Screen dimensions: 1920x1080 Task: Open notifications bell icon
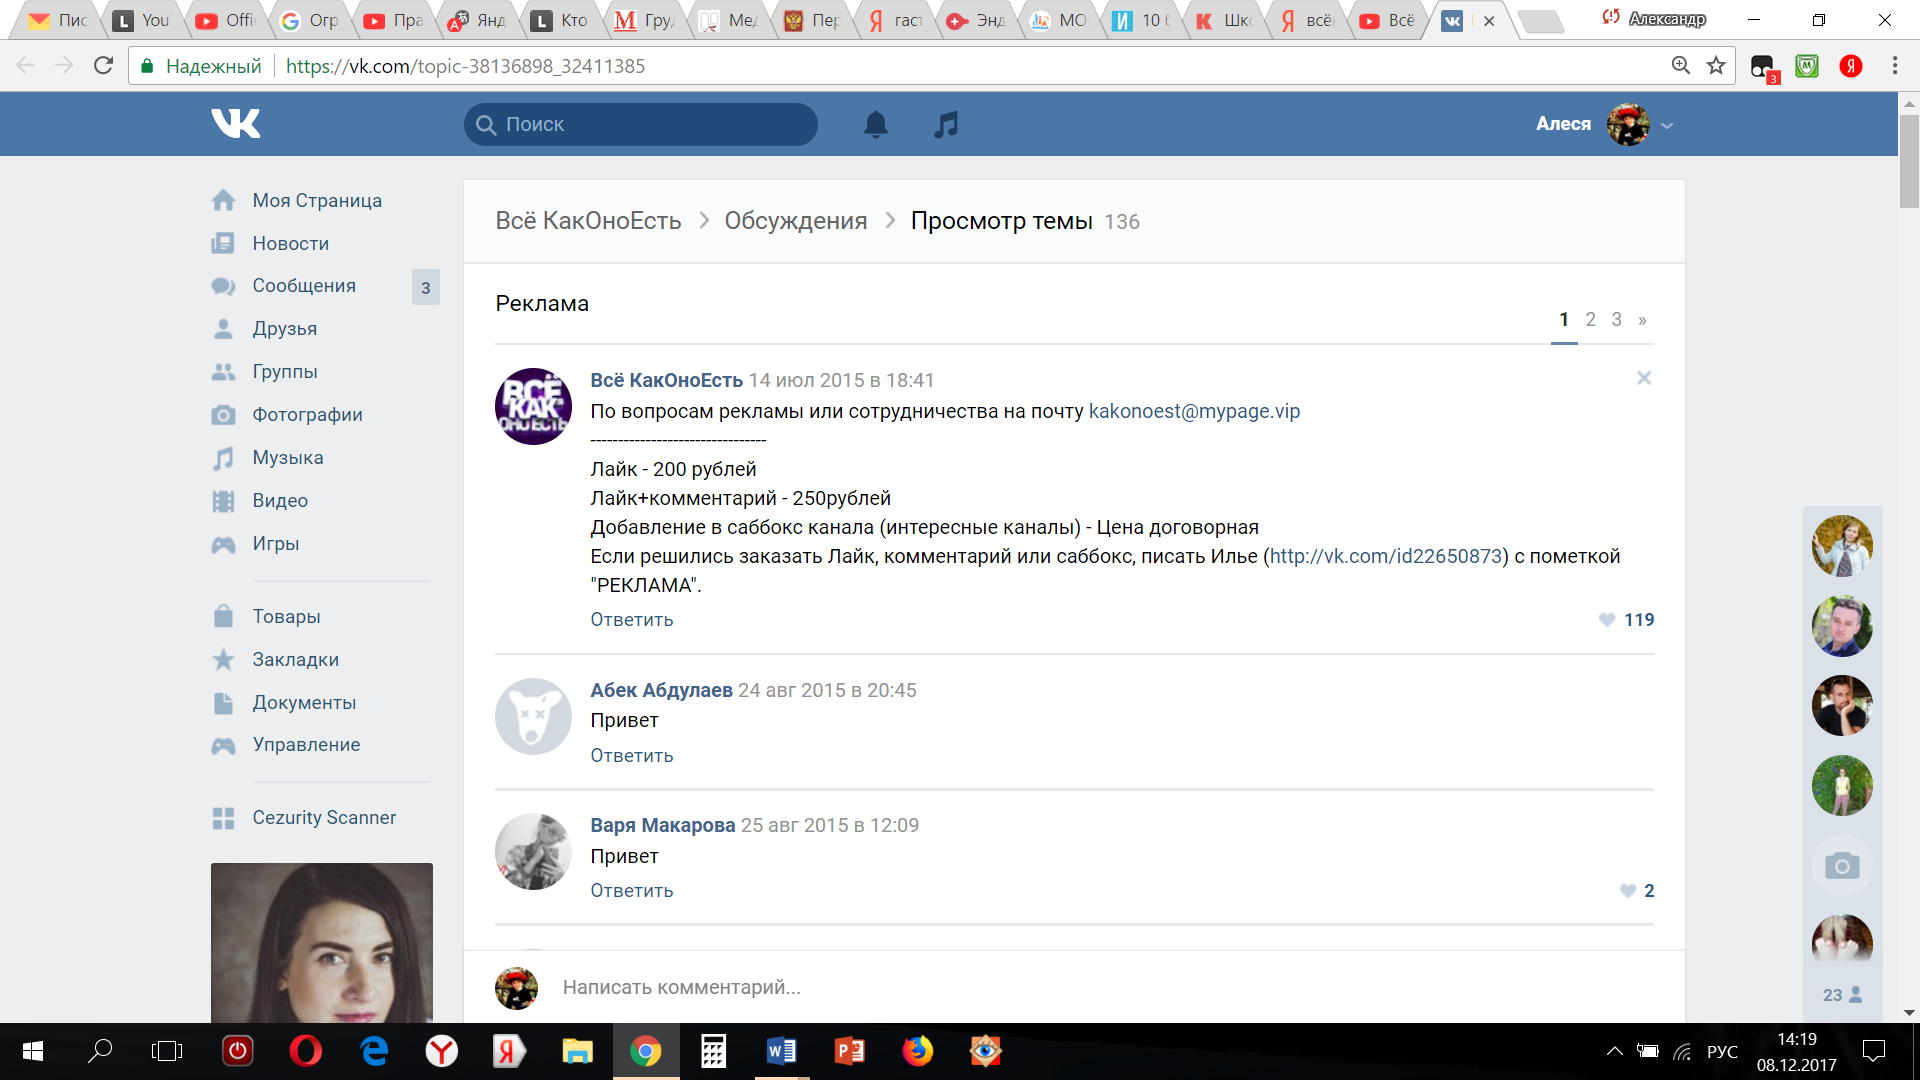point(875,124)
